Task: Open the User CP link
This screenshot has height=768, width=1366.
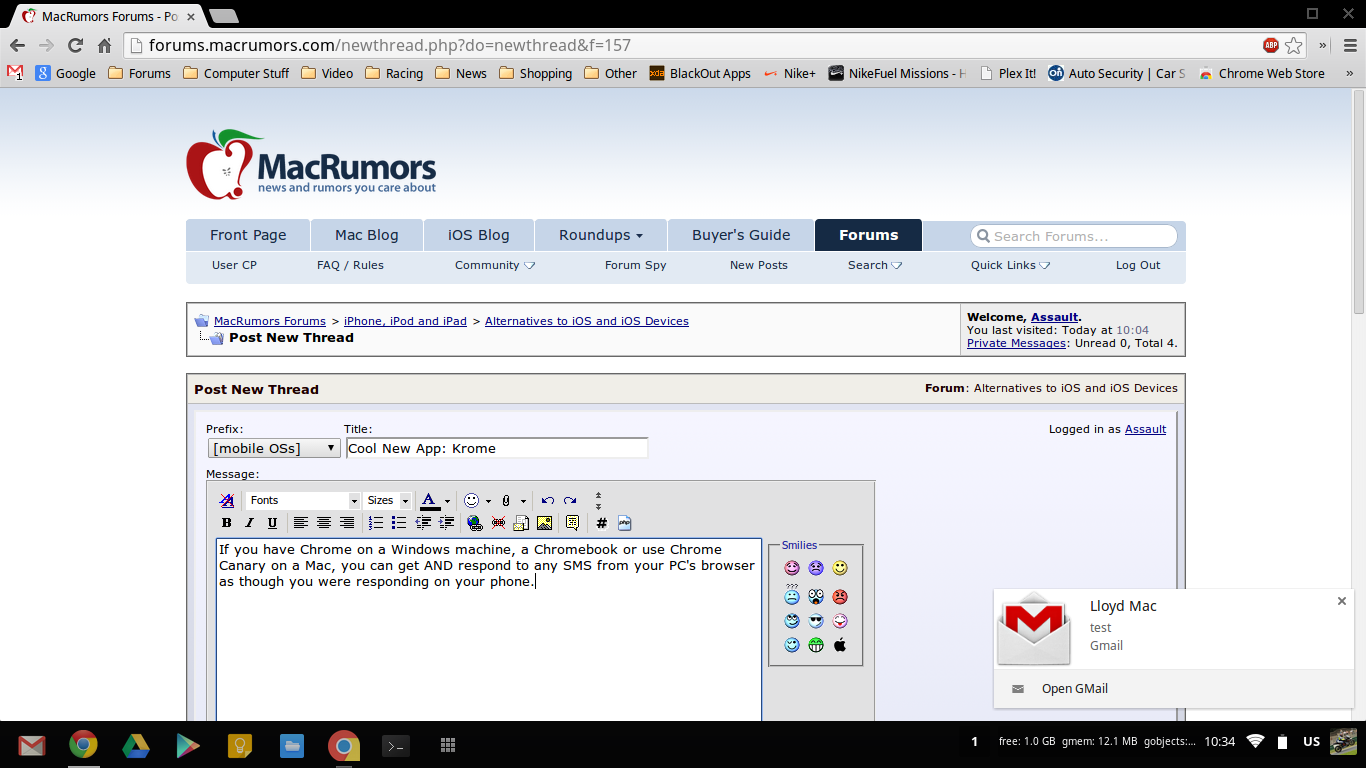Action: coord(234,265)
